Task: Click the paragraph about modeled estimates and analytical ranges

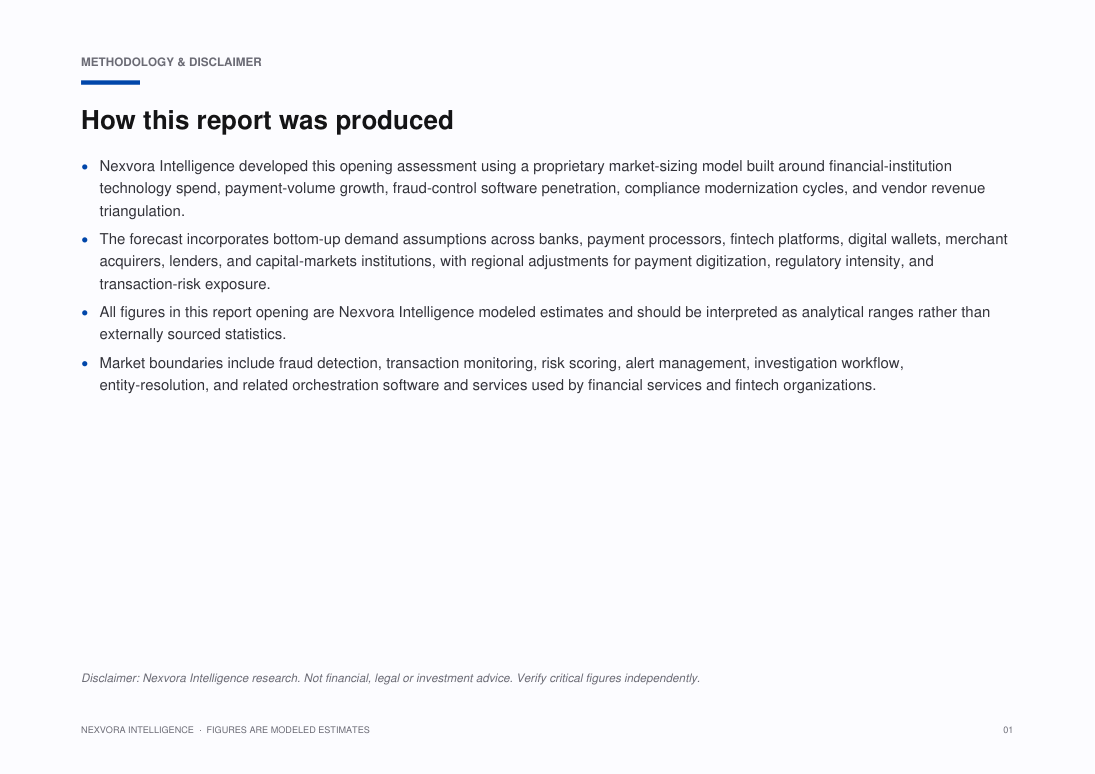Action: pos(545,323)
